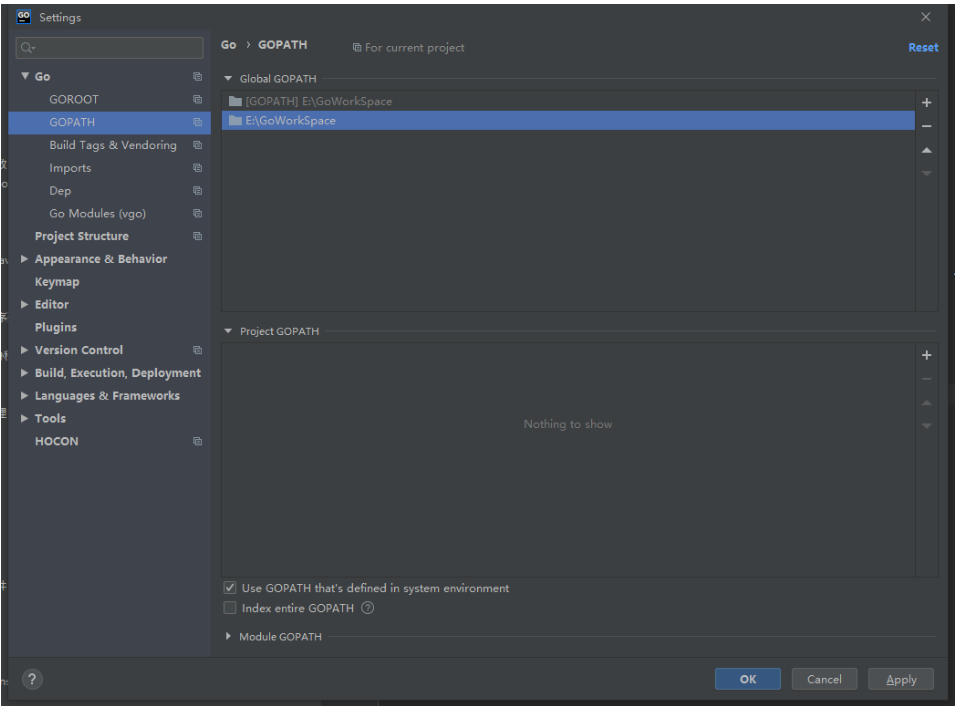This screenshot has height=706, width=957.
Task: Uncheck 'Use GOPATH that's defined in system environment'
Action: tap(230, 588)
